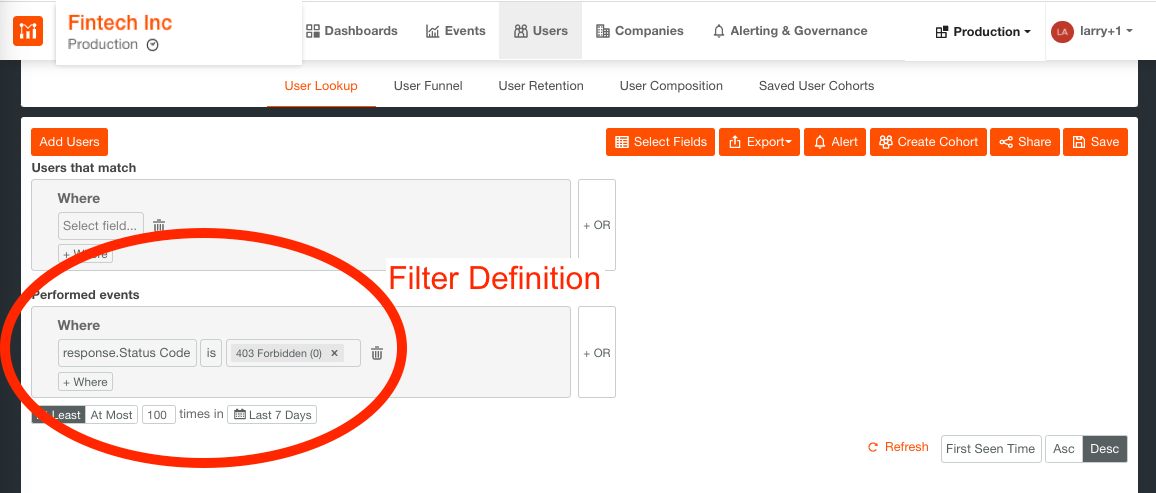Delete the Users that match filter row

click(x=159, y=225)
